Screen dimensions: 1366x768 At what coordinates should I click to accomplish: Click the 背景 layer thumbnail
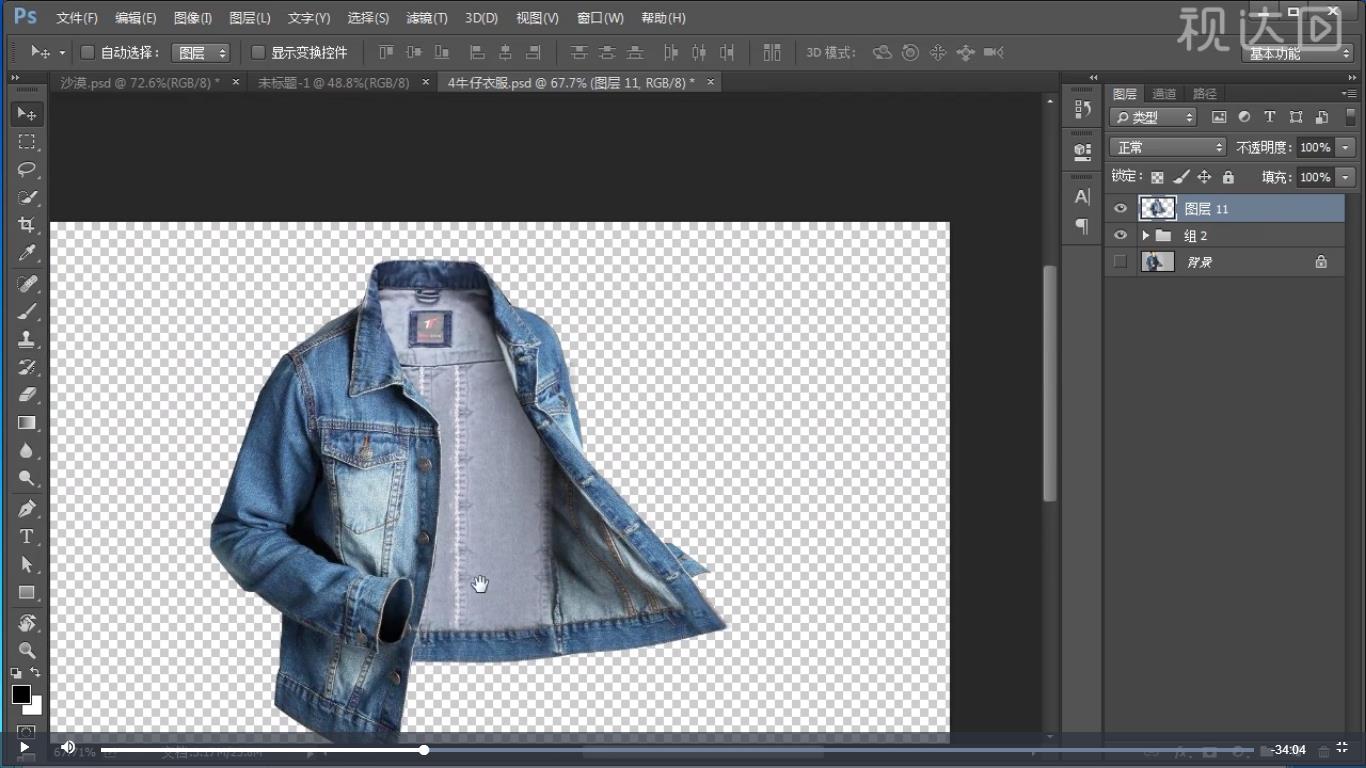coord(1158,262)
